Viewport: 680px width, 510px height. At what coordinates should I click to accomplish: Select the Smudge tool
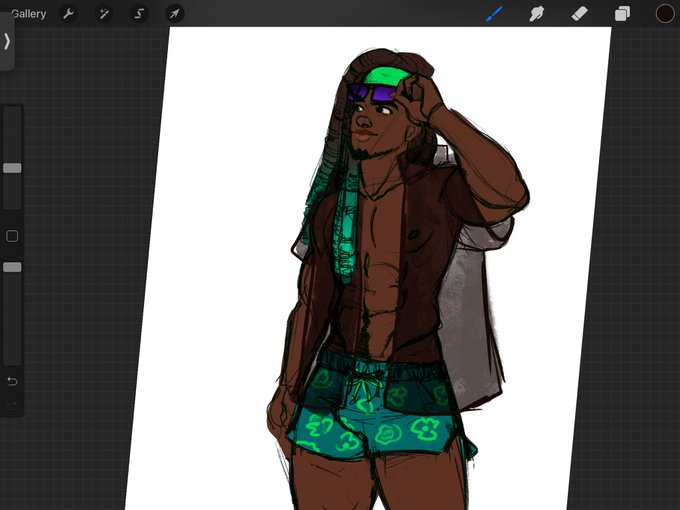tap(536, 14)
